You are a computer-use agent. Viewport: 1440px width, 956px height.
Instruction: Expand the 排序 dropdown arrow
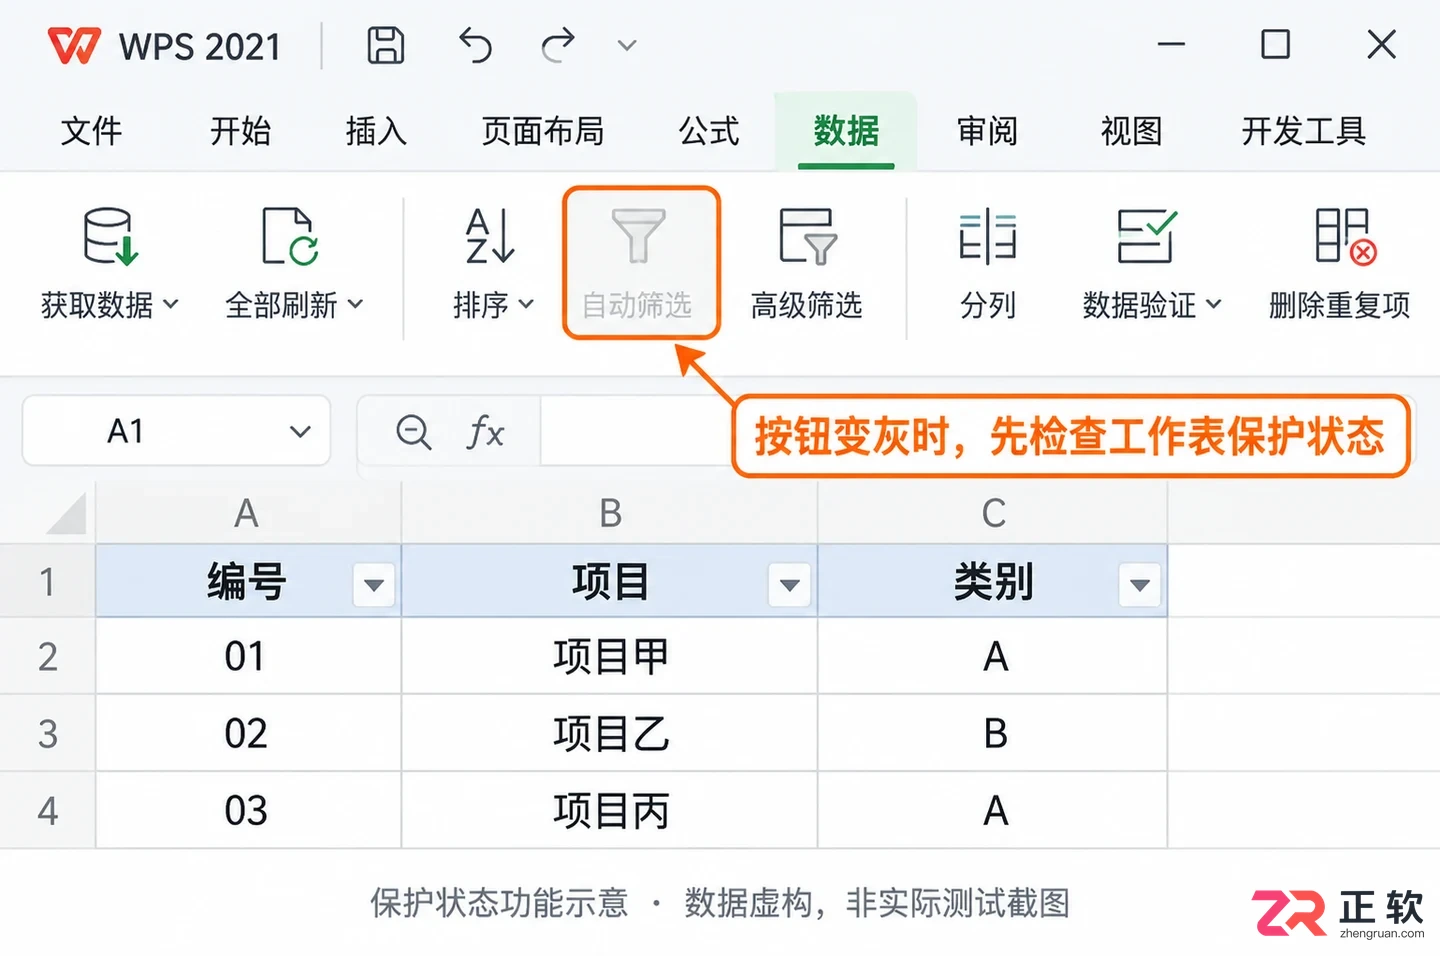tap(526, 304)
